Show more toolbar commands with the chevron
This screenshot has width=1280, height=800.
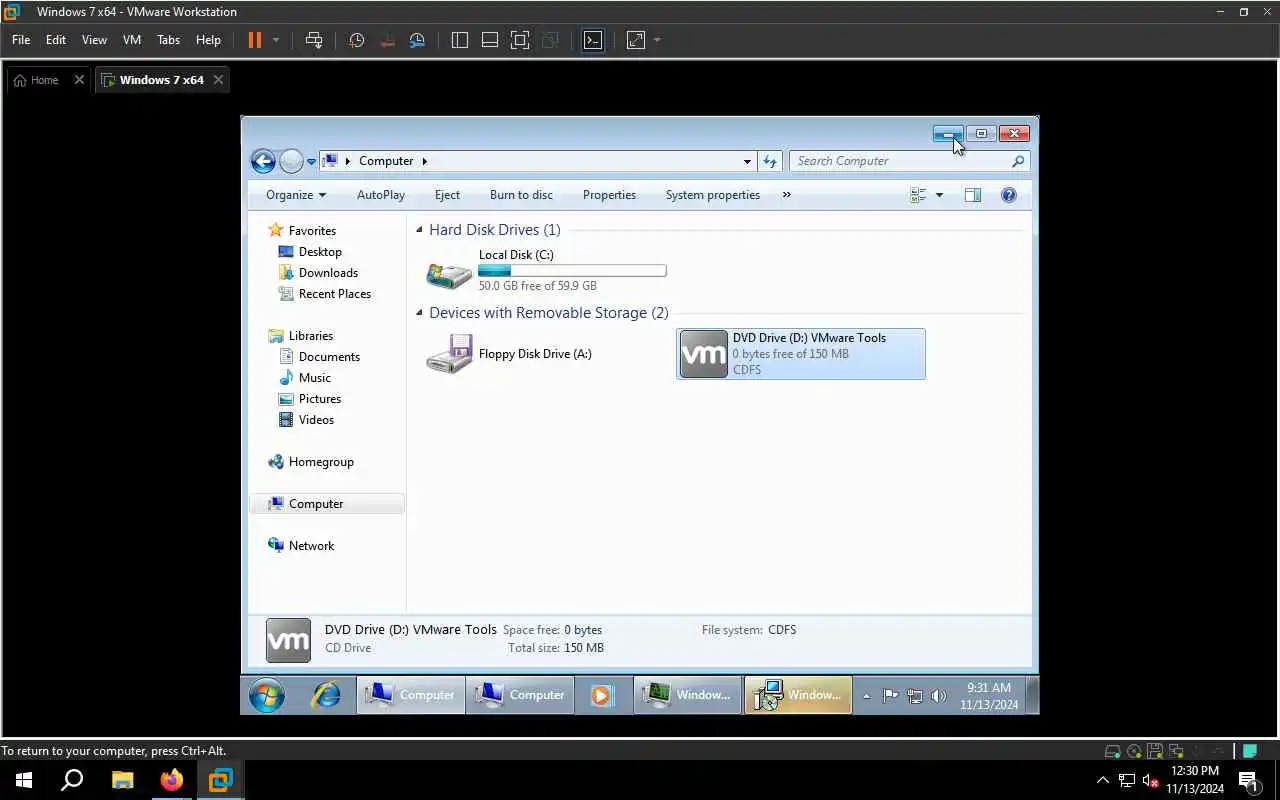click(786, 195)
